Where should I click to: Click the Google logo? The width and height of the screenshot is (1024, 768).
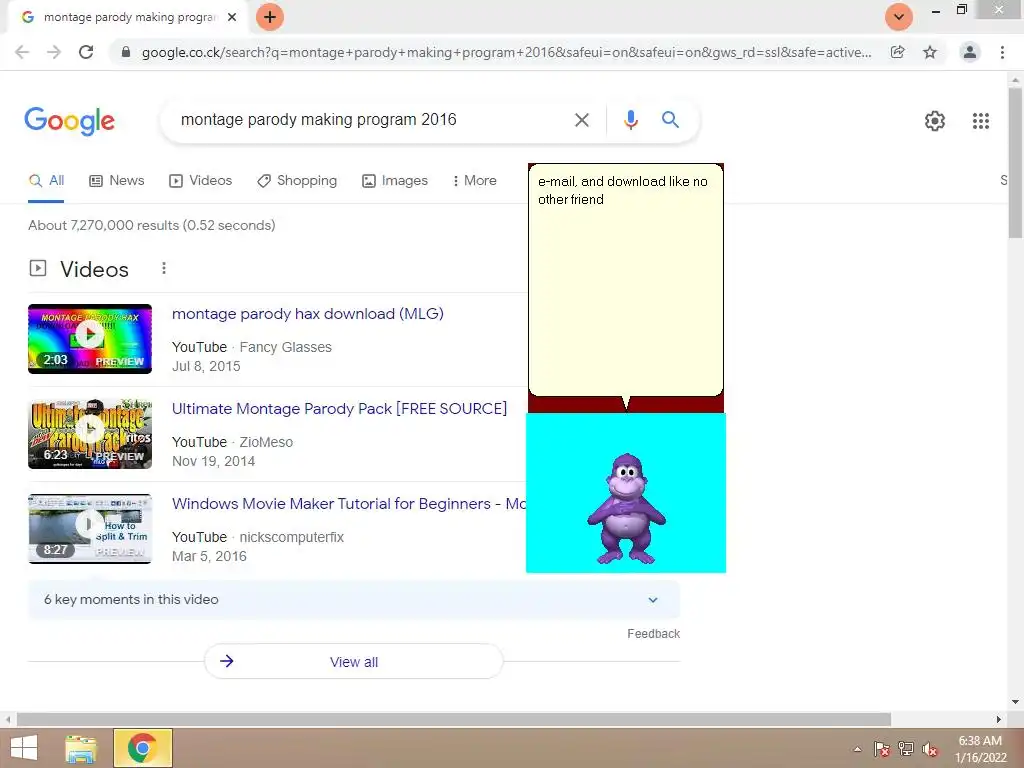(70, 121)
